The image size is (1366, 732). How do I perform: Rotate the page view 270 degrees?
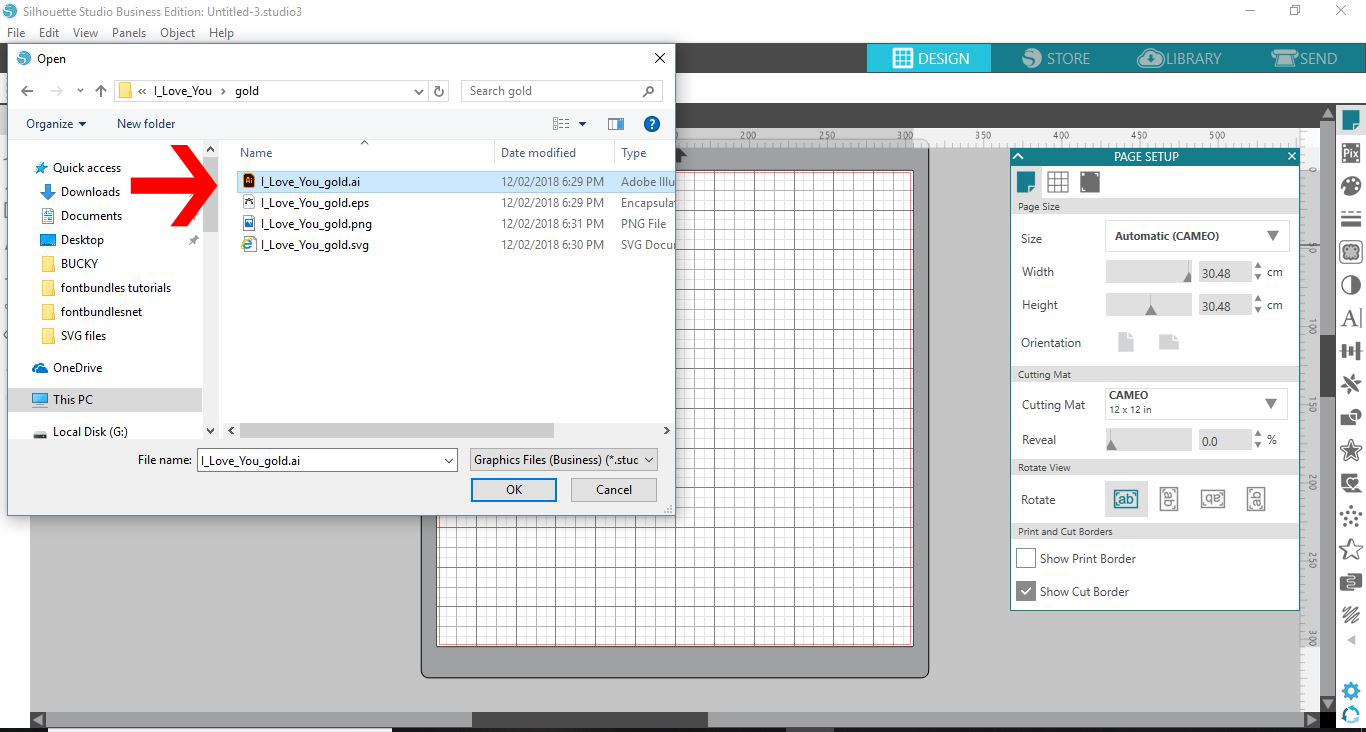point(1256,499)
